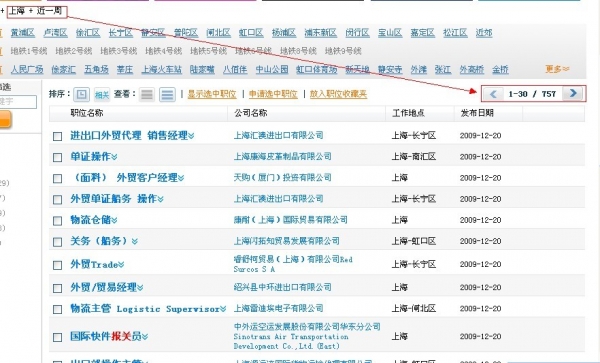The width and height of the screenshot is (600, 363).
Task: Expand details chevron for 单证操作
Action: click(x=114, y=157)
